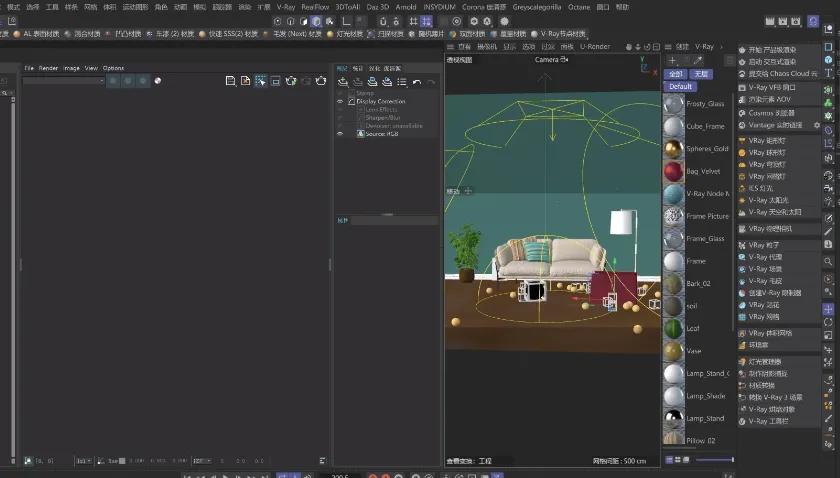Adjust the material thumbnail size slider
Viewport: 840px width, 478px height.
coord(715,460)
